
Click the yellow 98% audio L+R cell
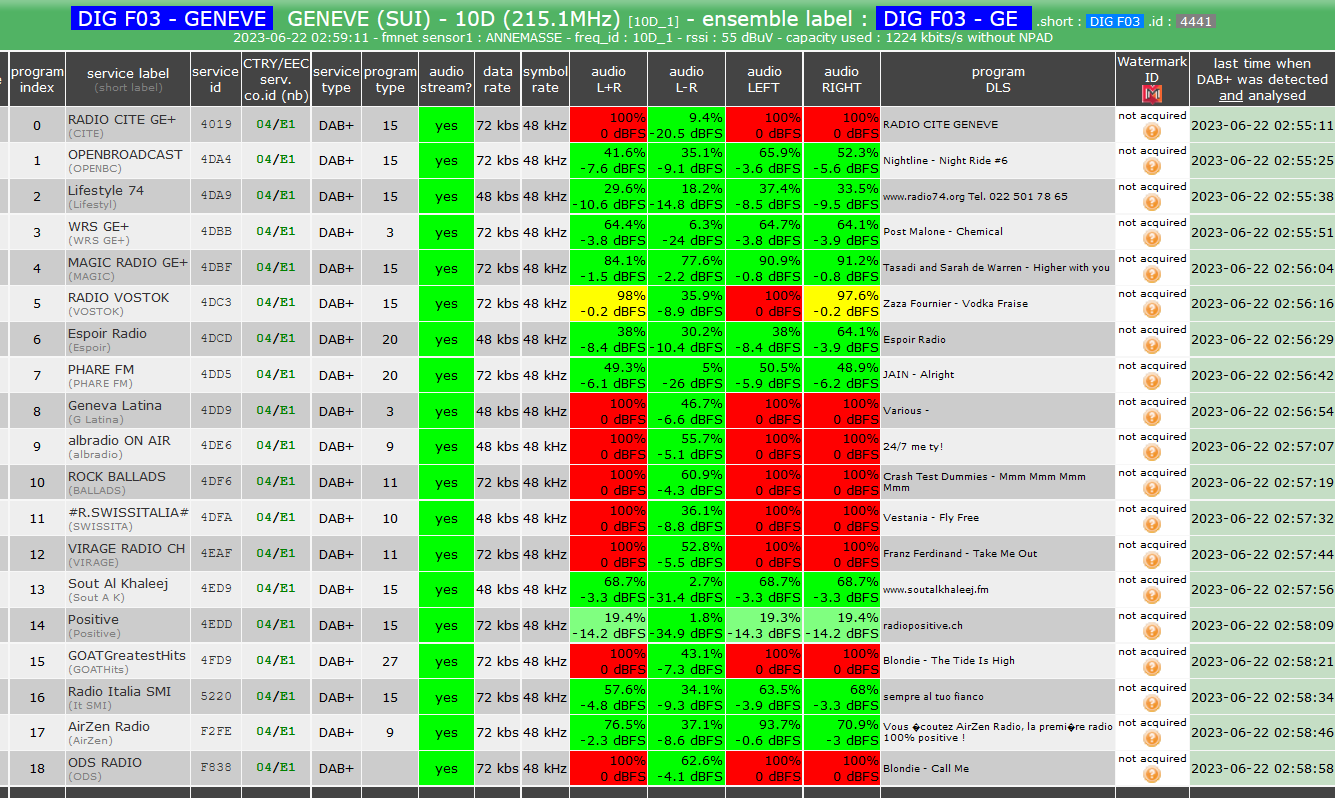point(608,304)
